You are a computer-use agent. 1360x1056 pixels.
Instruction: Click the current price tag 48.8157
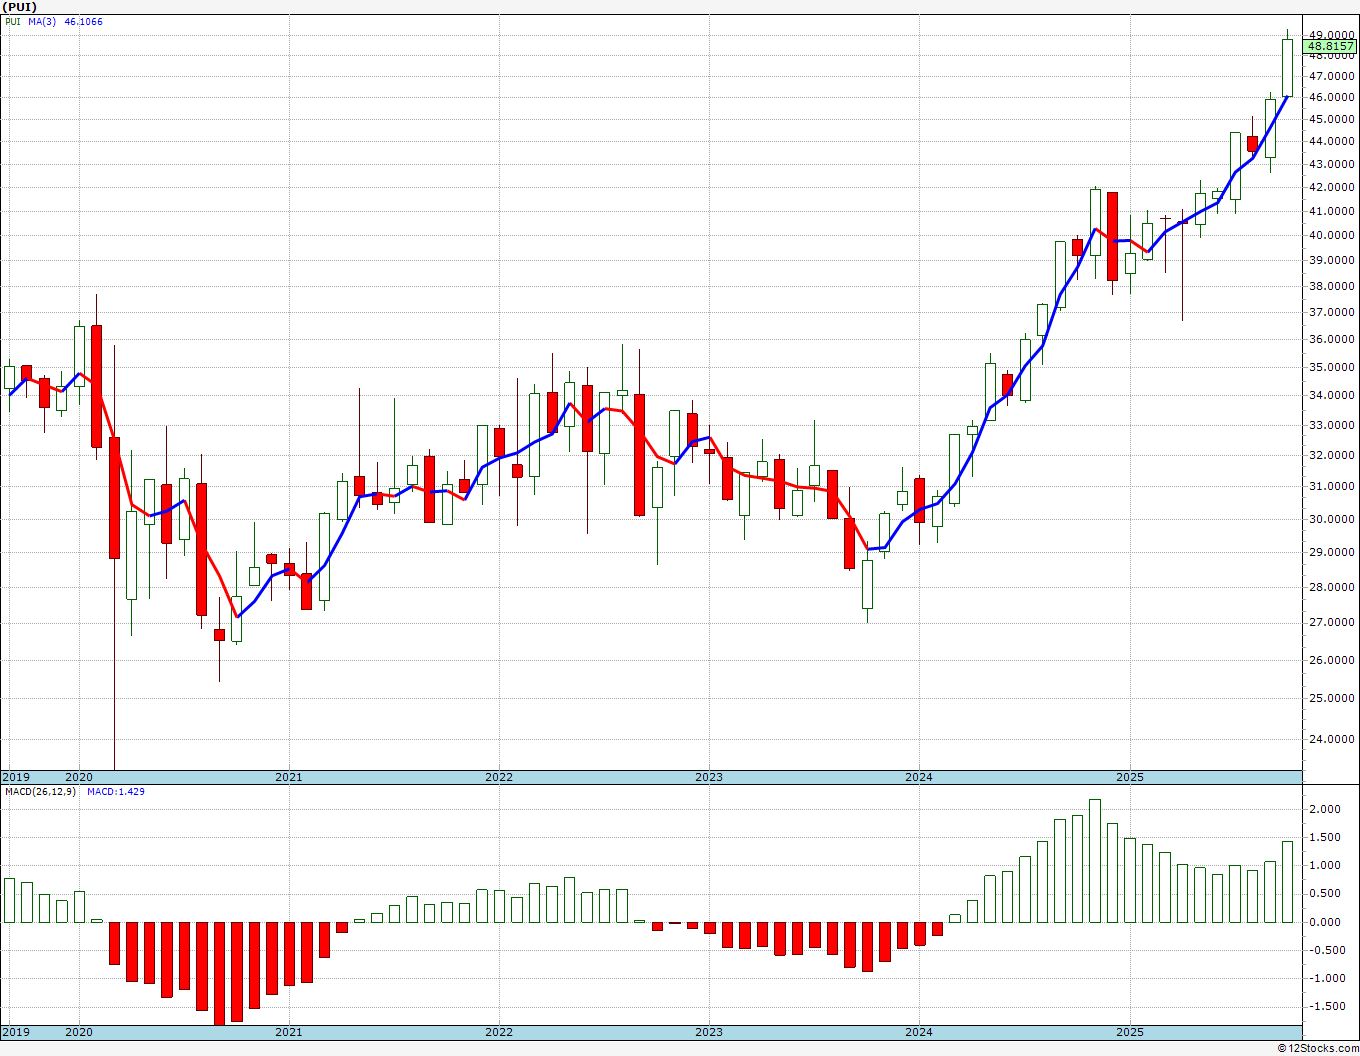point(1330,46)
